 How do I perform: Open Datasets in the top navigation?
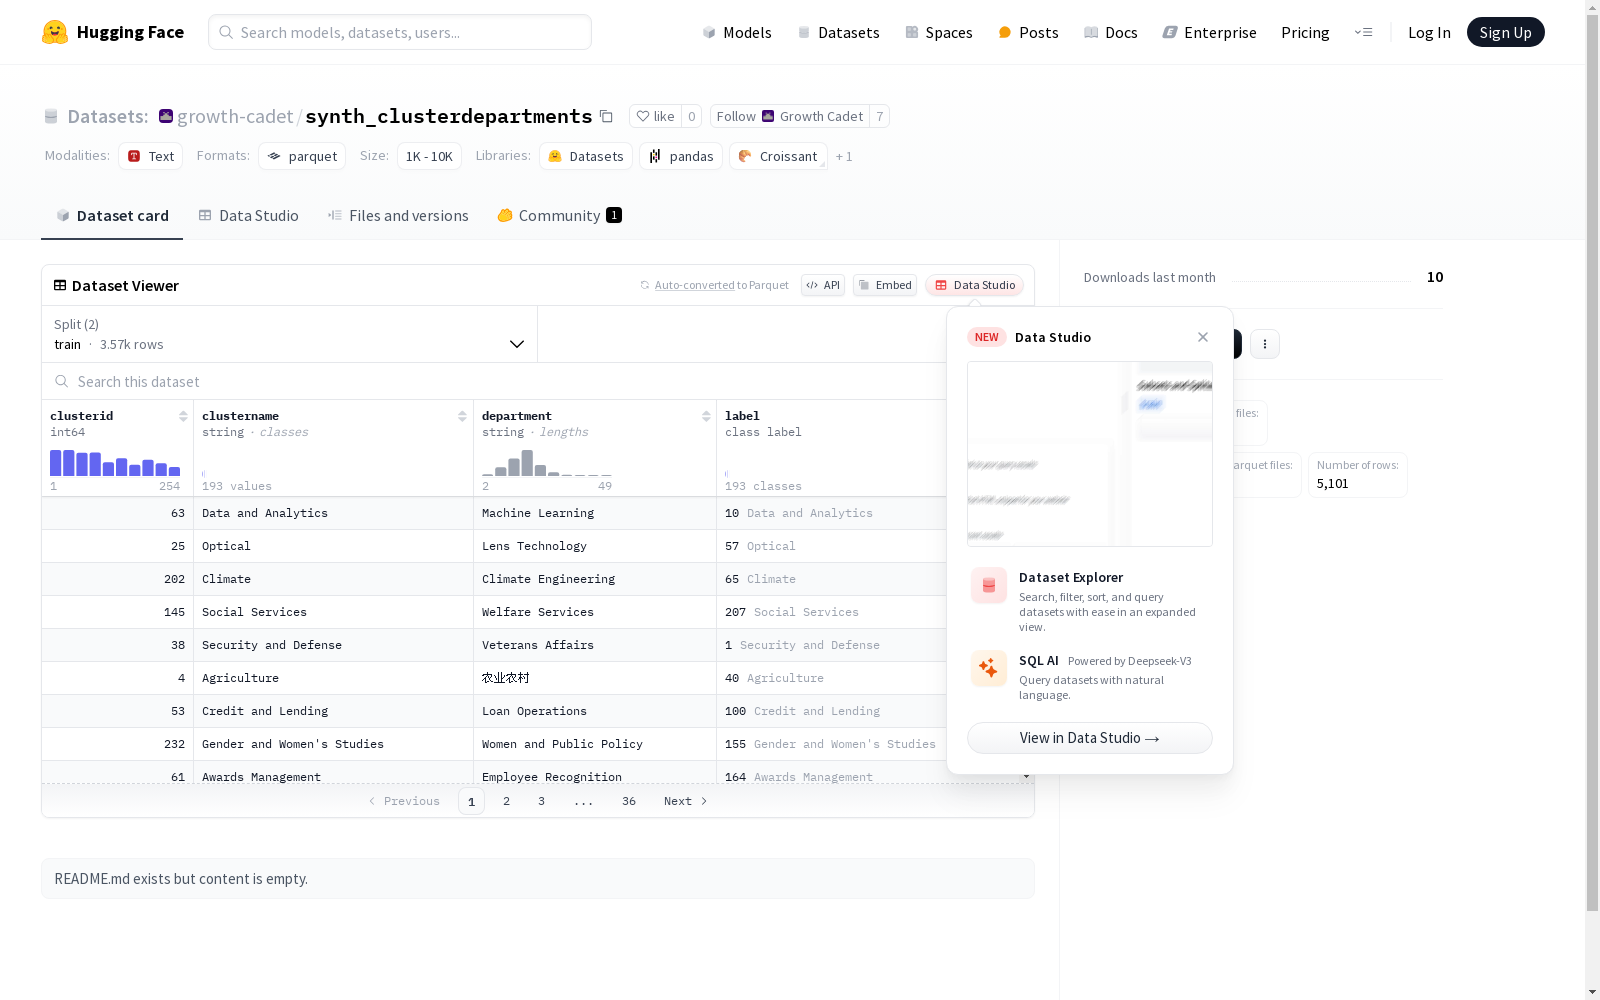coord(838,32)
